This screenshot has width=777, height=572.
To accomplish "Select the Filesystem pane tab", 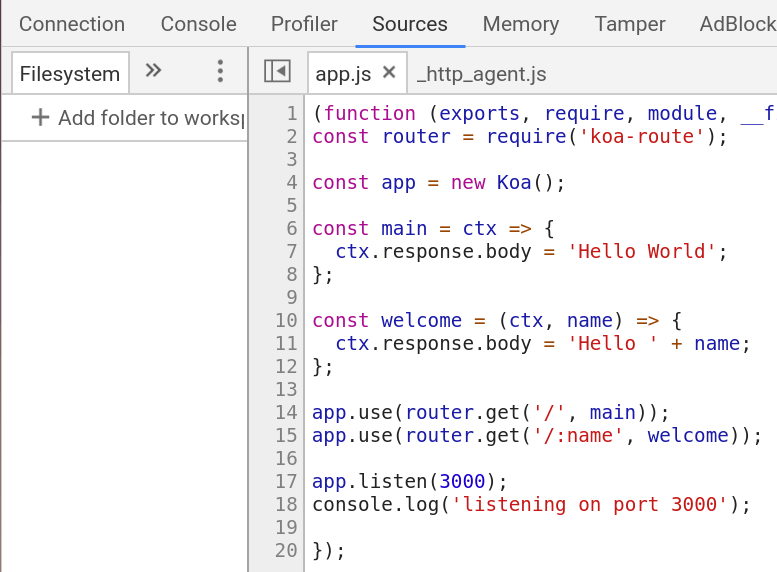I will (x=70, y=74).
